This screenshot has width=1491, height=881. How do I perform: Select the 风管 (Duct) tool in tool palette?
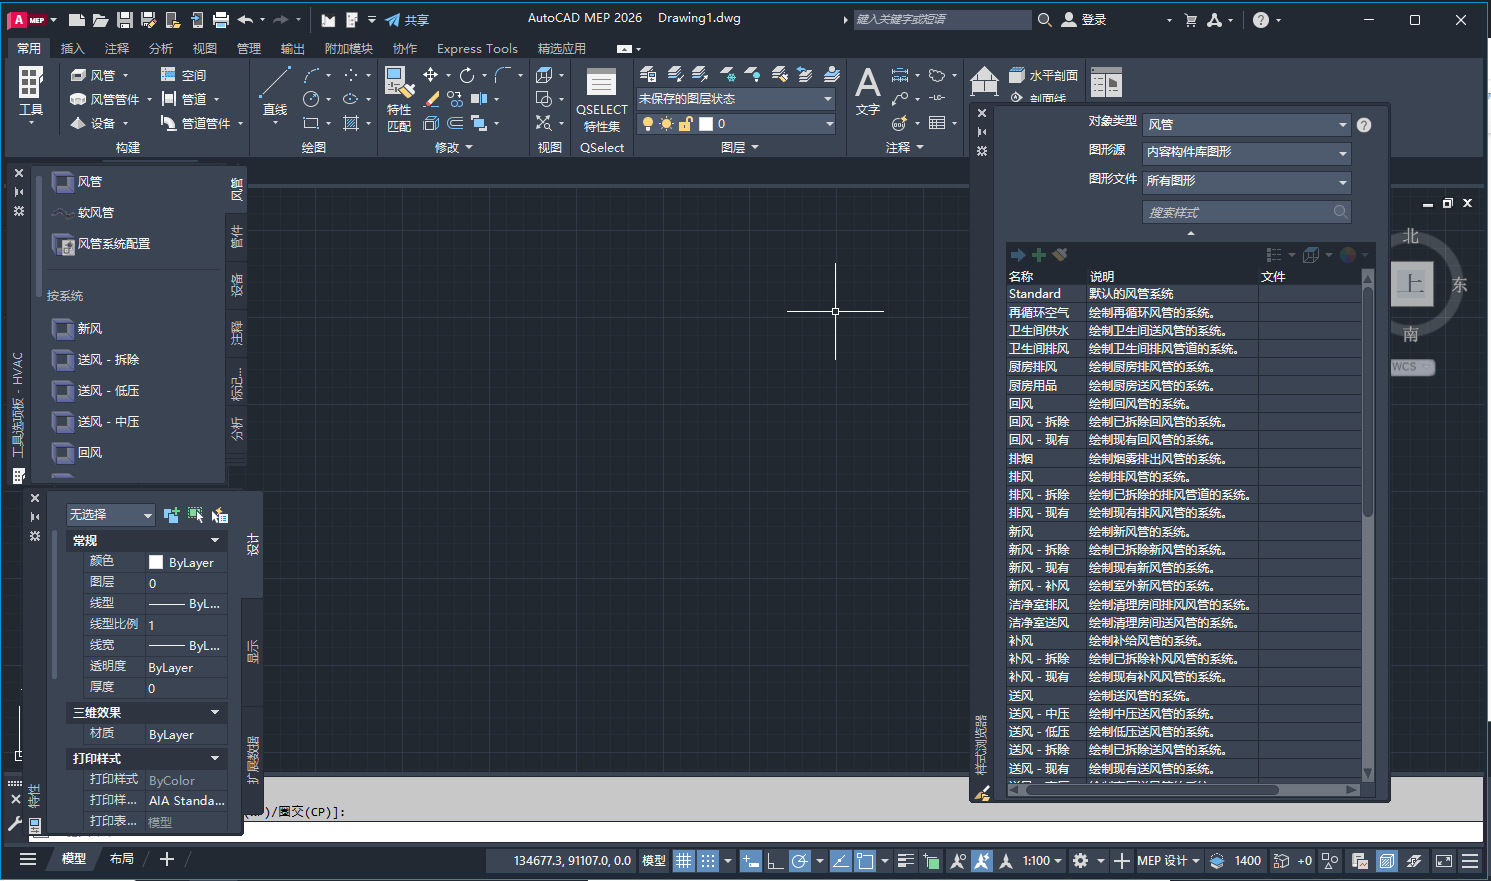(x=88, y=181)
